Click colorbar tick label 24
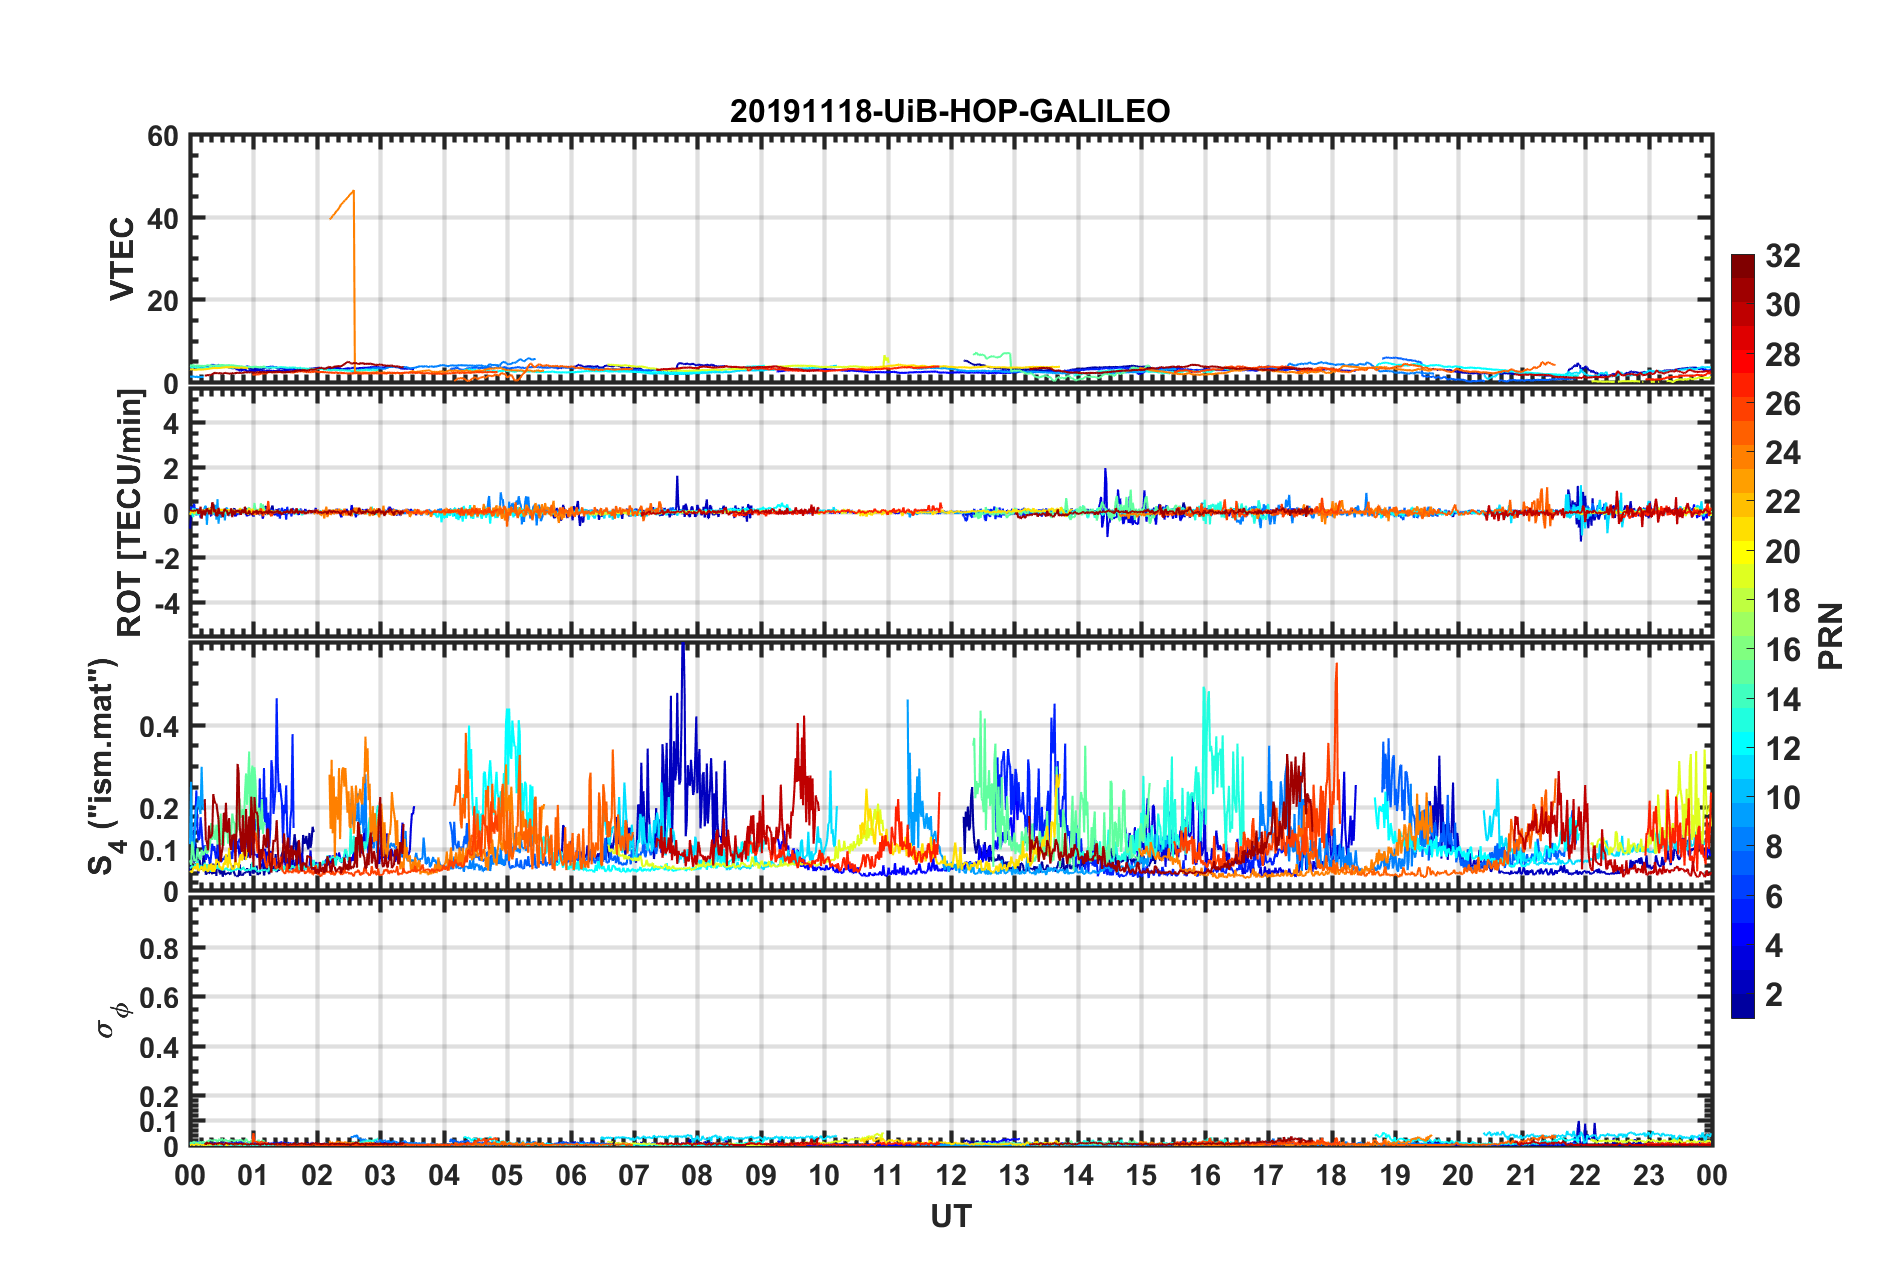 tap(1783, 453)
